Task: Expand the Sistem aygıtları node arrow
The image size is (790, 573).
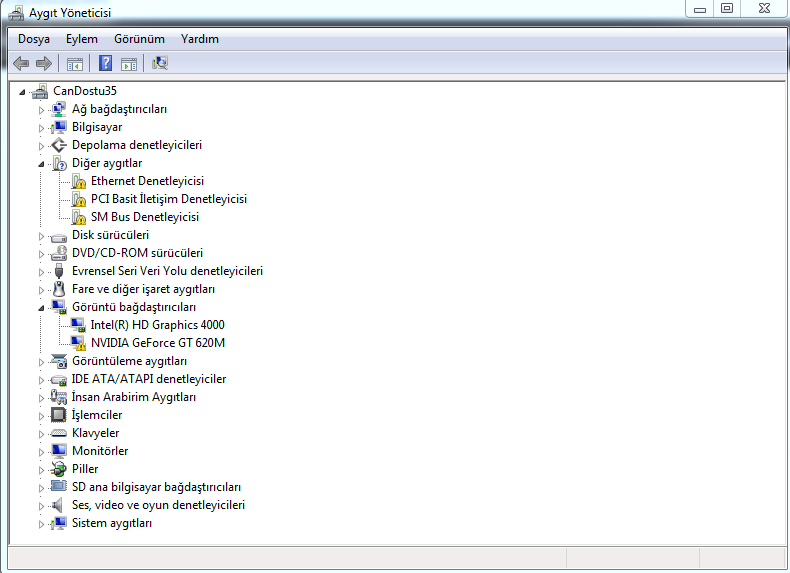Action: [x=41, y=524]
